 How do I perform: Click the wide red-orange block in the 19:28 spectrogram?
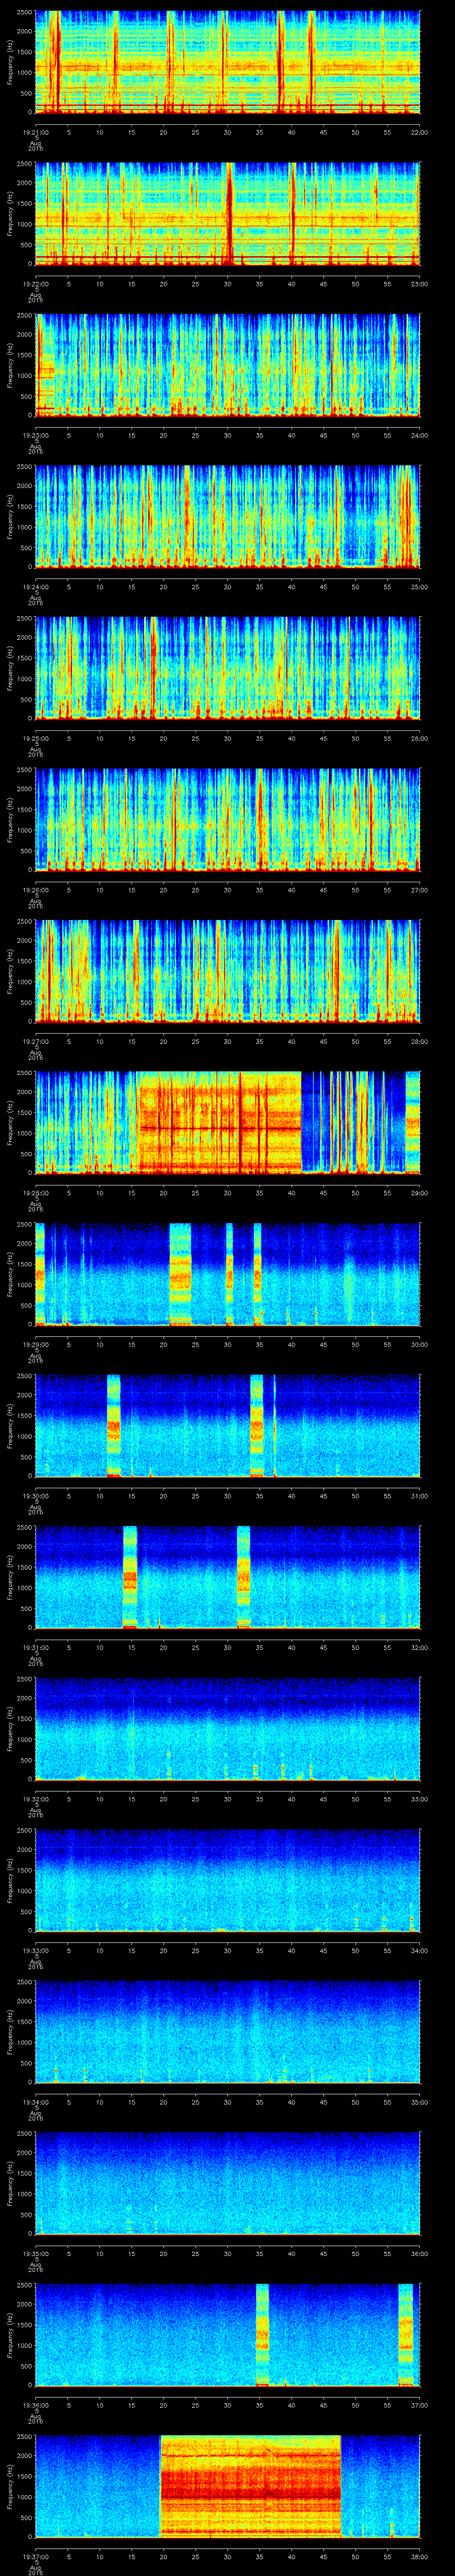(220, 1122)
